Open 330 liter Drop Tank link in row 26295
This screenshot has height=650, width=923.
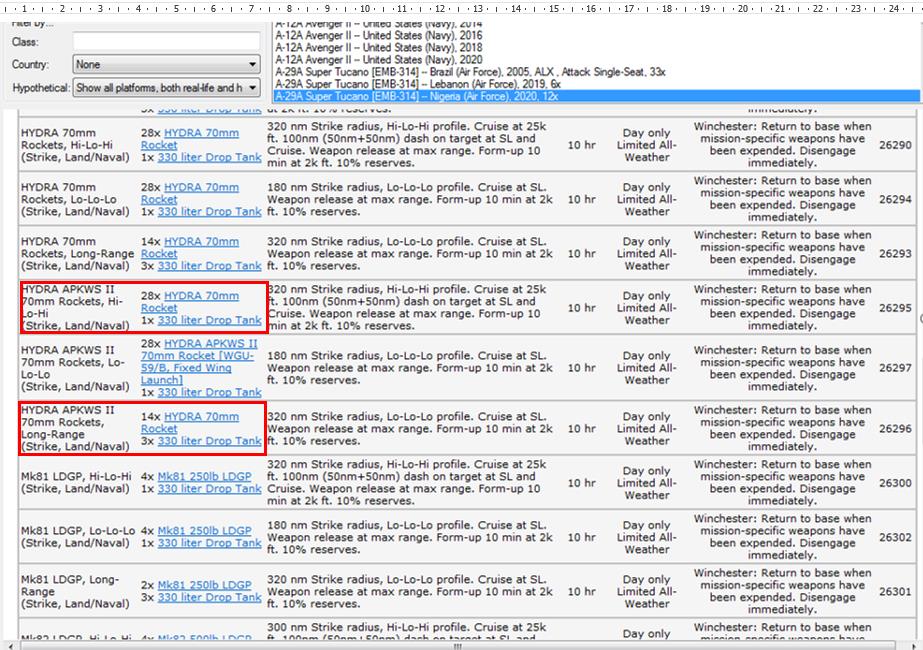[210, 320]
